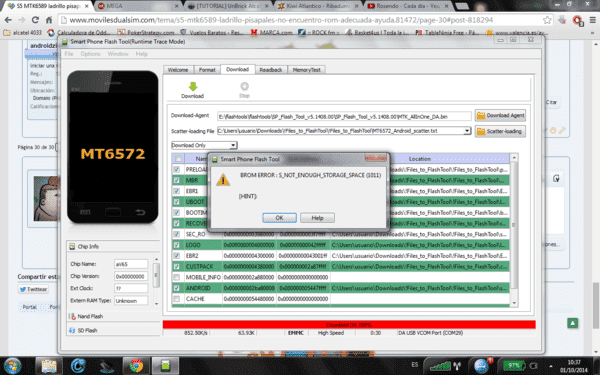
Task: Open Chrome from the taskbar
Action: (136, 366)
